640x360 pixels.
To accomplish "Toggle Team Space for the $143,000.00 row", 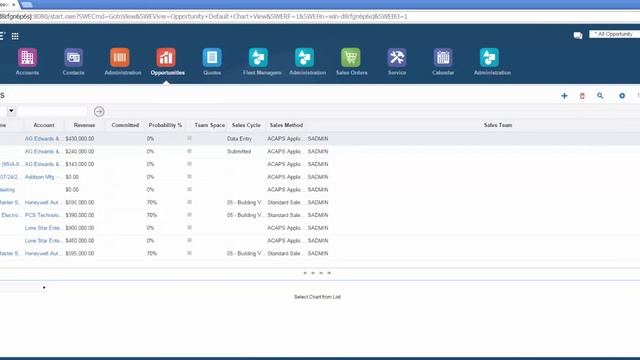I will (x=189, y=164).
